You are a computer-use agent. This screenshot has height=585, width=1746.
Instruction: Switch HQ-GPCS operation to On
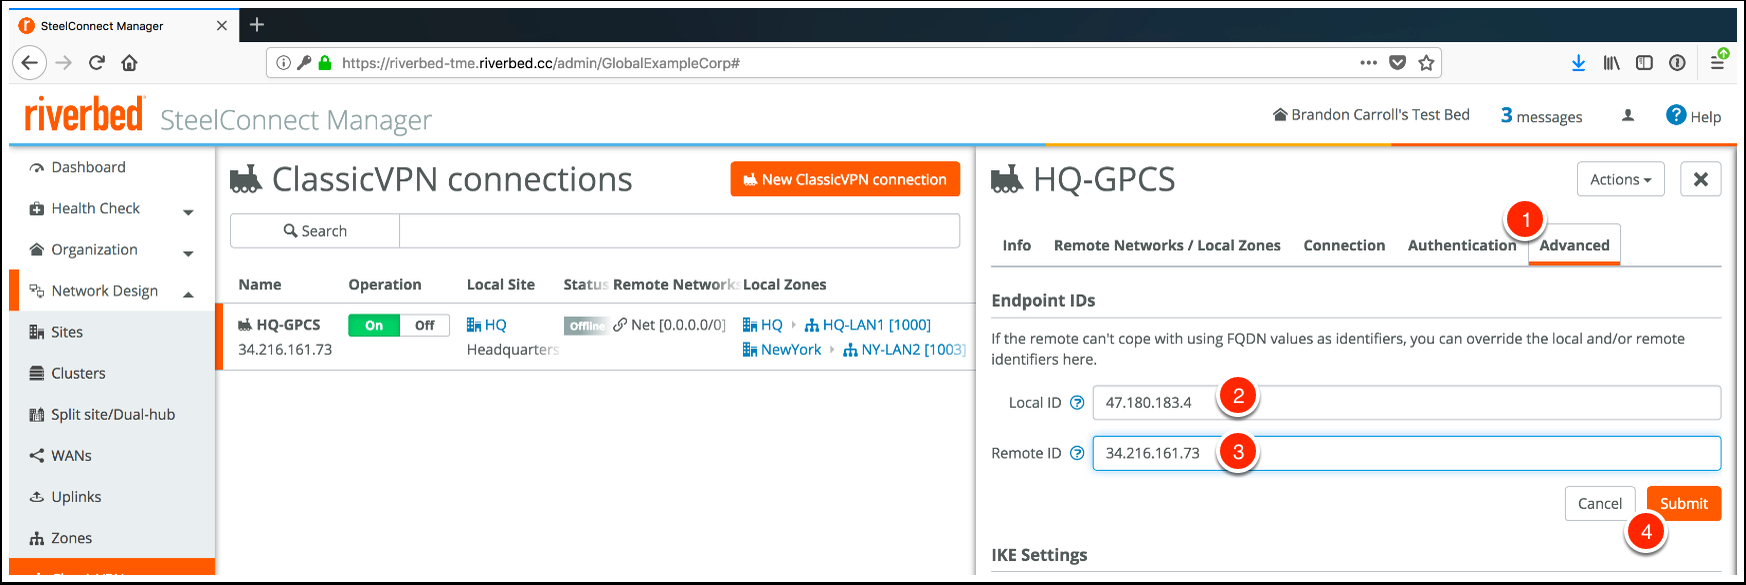click(374, 325)
